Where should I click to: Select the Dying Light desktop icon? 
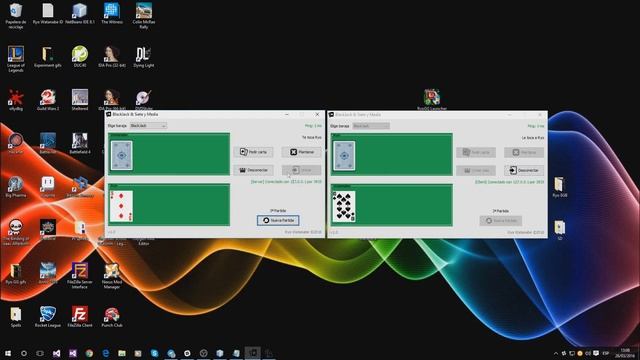[144, 57]
